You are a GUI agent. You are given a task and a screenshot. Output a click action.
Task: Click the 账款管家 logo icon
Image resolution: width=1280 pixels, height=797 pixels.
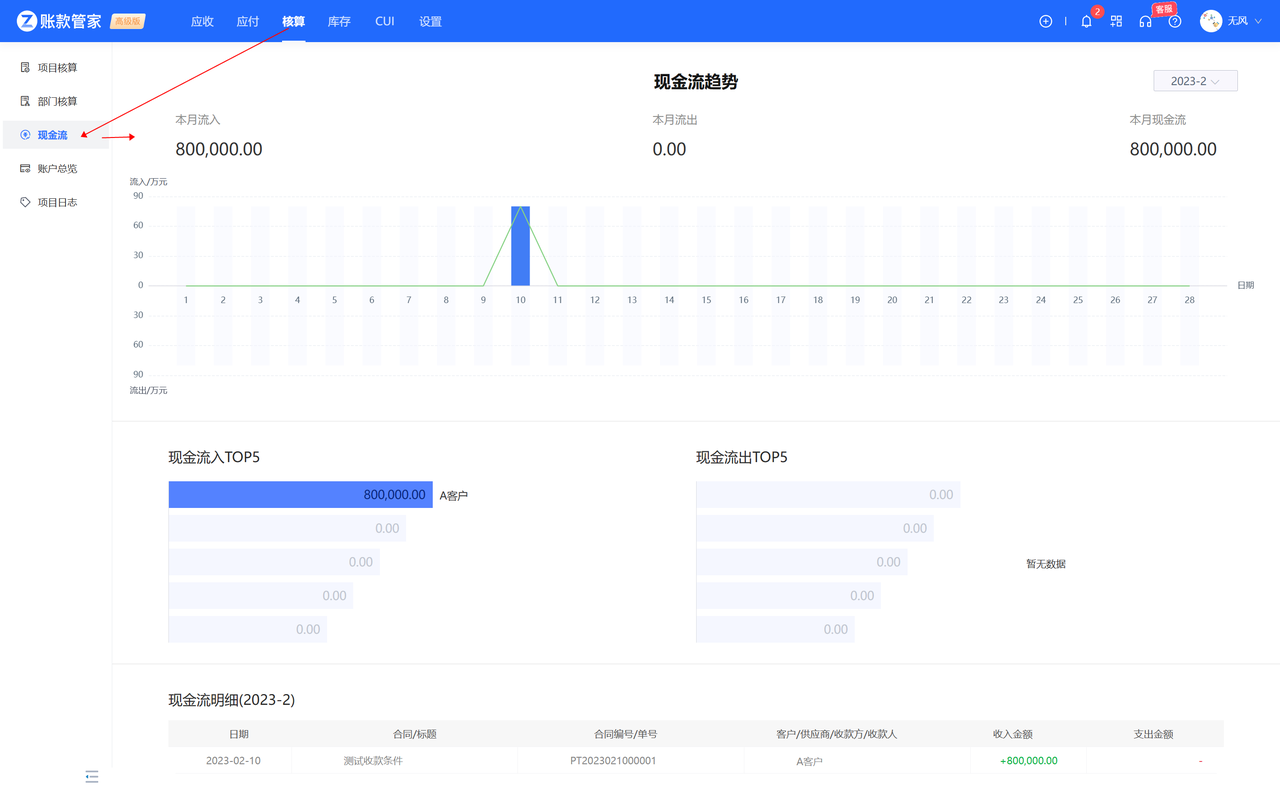click(27, 21)
